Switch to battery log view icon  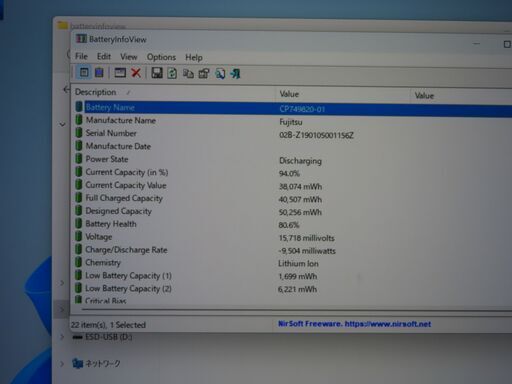99,72
